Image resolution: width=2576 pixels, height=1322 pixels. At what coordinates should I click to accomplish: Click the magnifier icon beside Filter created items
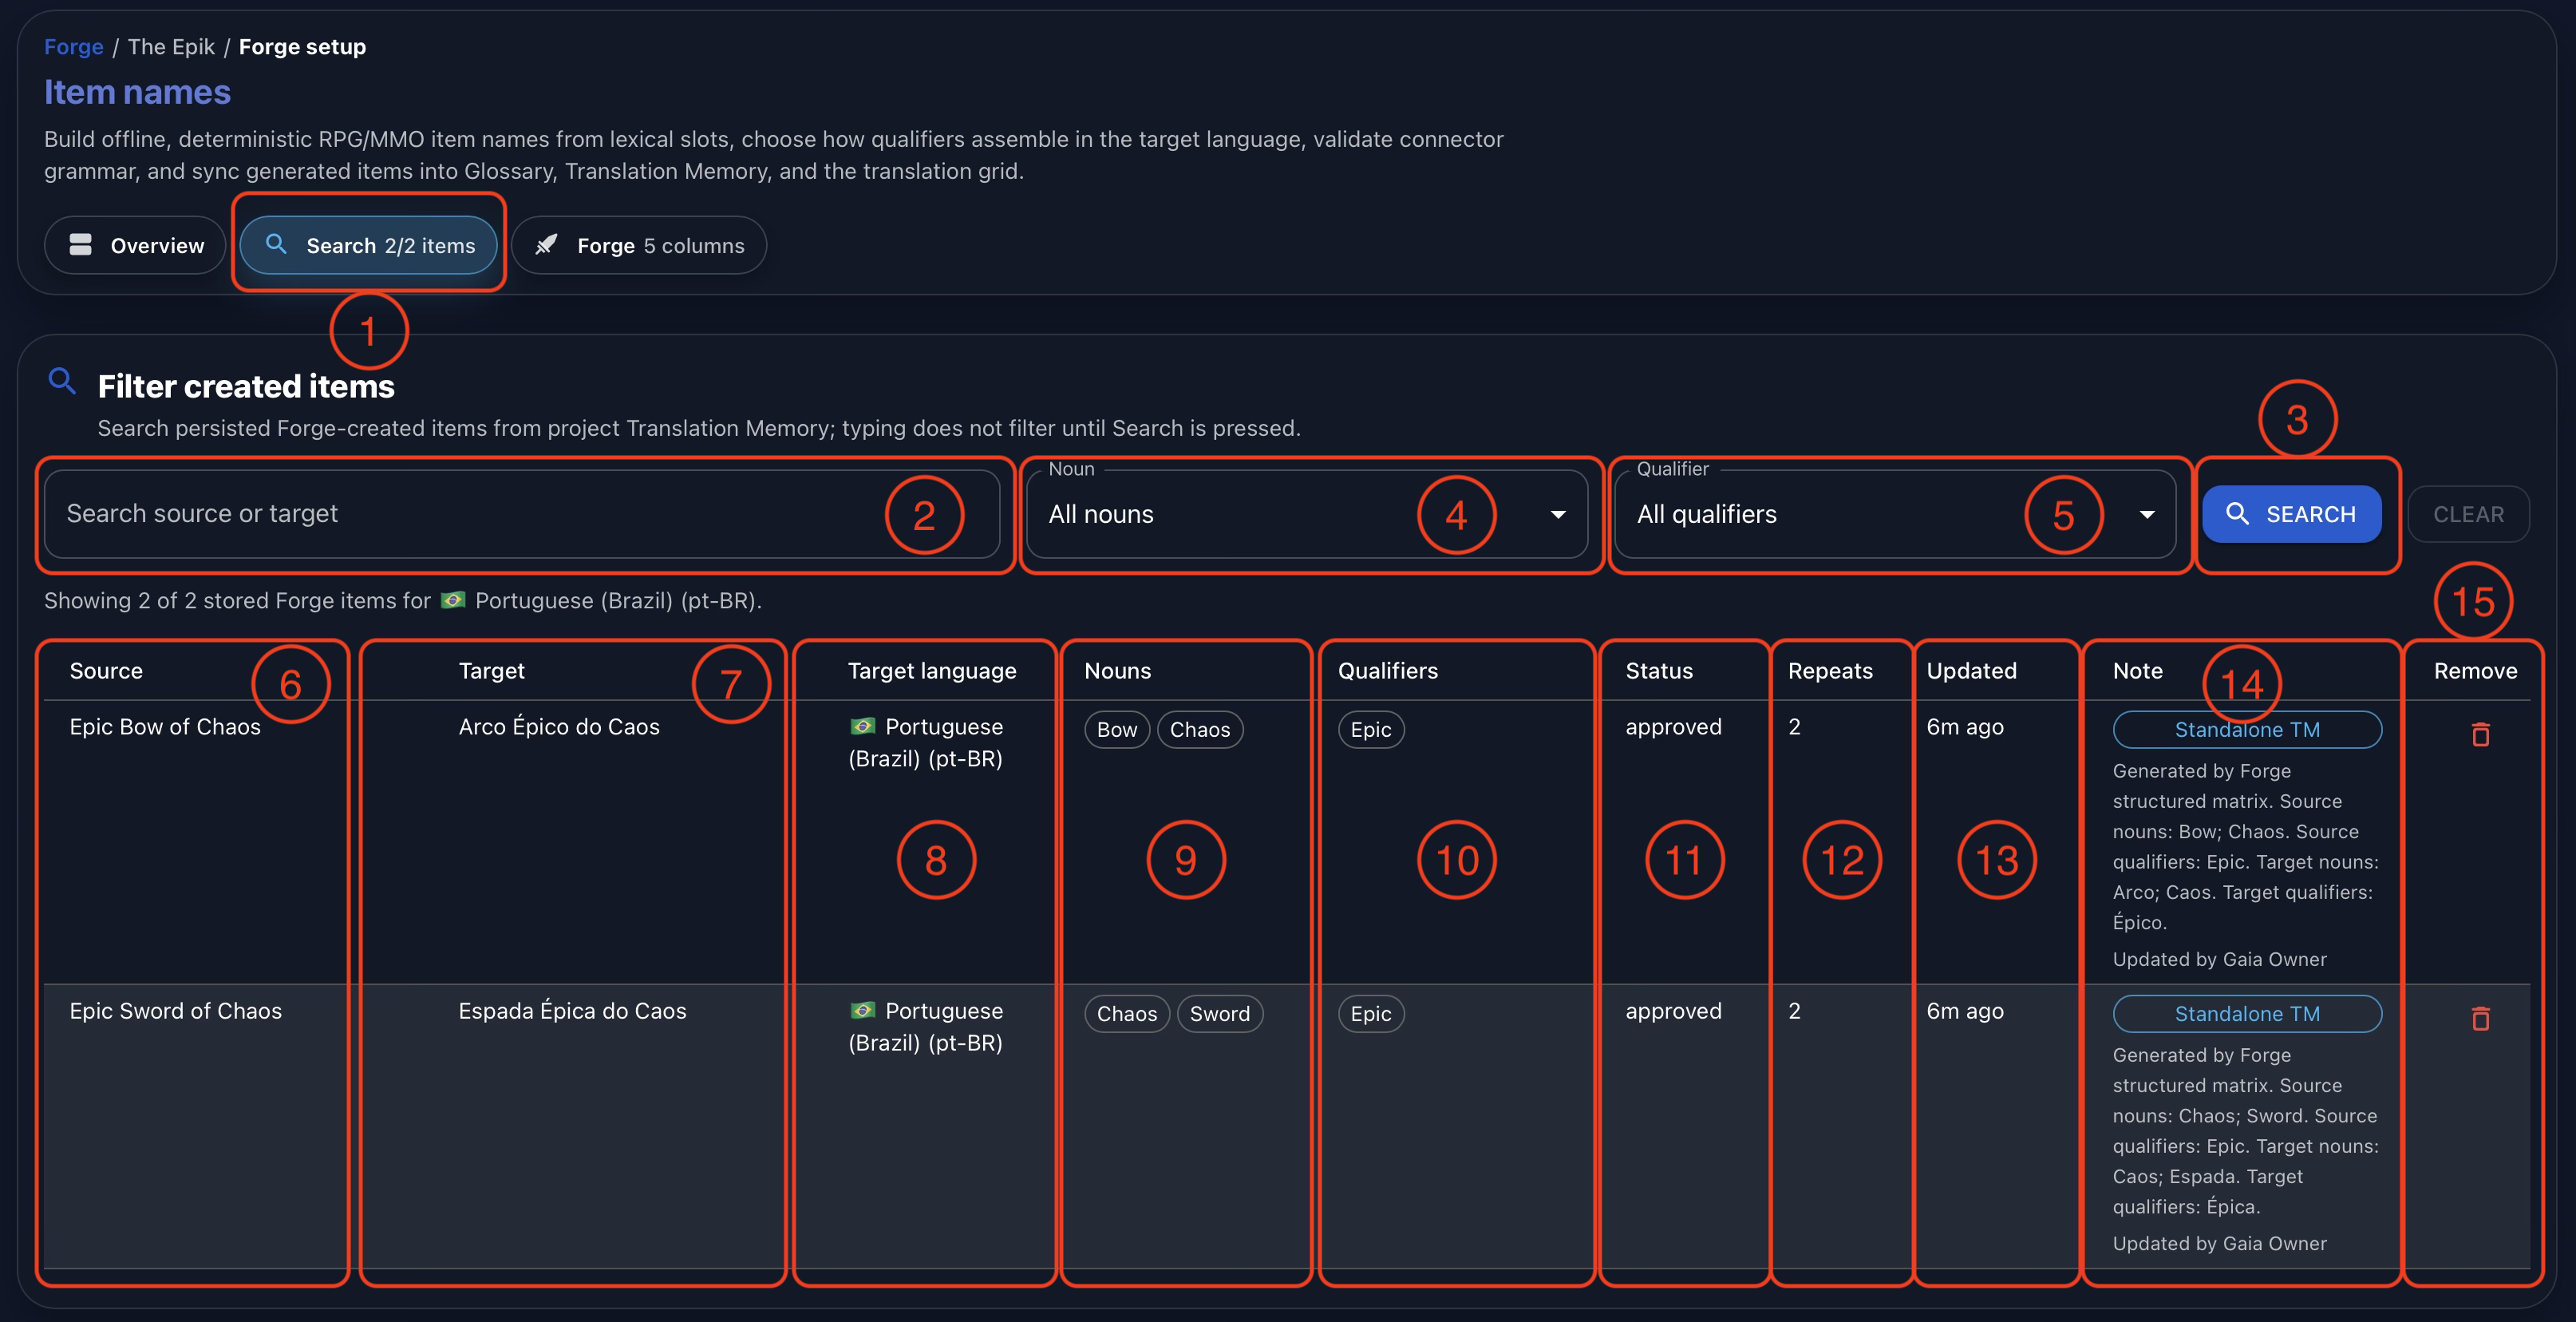pos(62,381)
